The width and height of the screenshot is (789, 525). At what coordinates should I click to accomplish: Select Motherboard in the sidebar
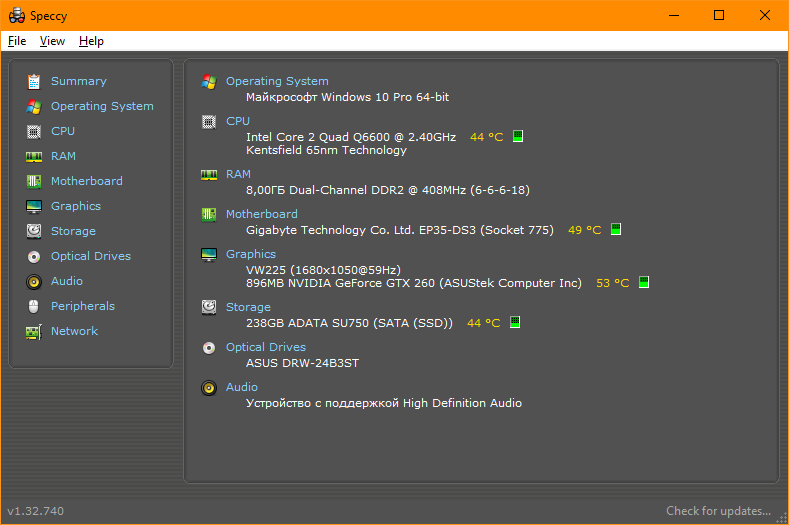(87, 181)
